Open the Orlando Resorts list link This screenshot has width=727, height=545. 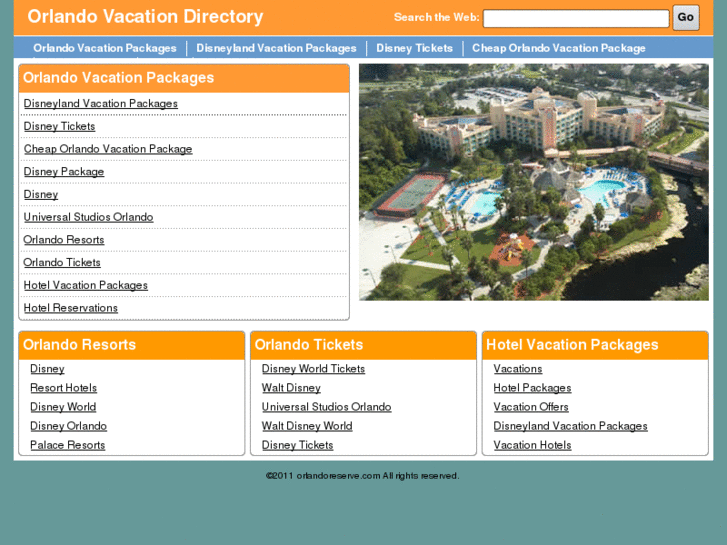pyautogui.click(x=64, y=240)
